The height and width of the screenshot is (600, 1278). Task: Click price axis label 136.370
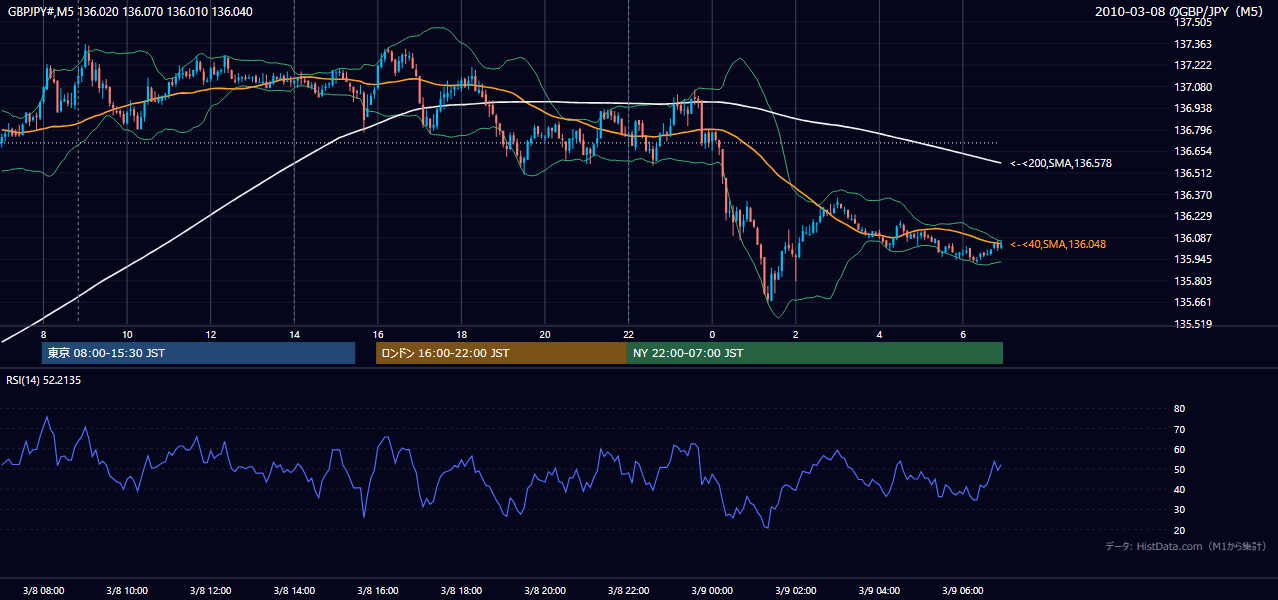tap(1193, 195)
